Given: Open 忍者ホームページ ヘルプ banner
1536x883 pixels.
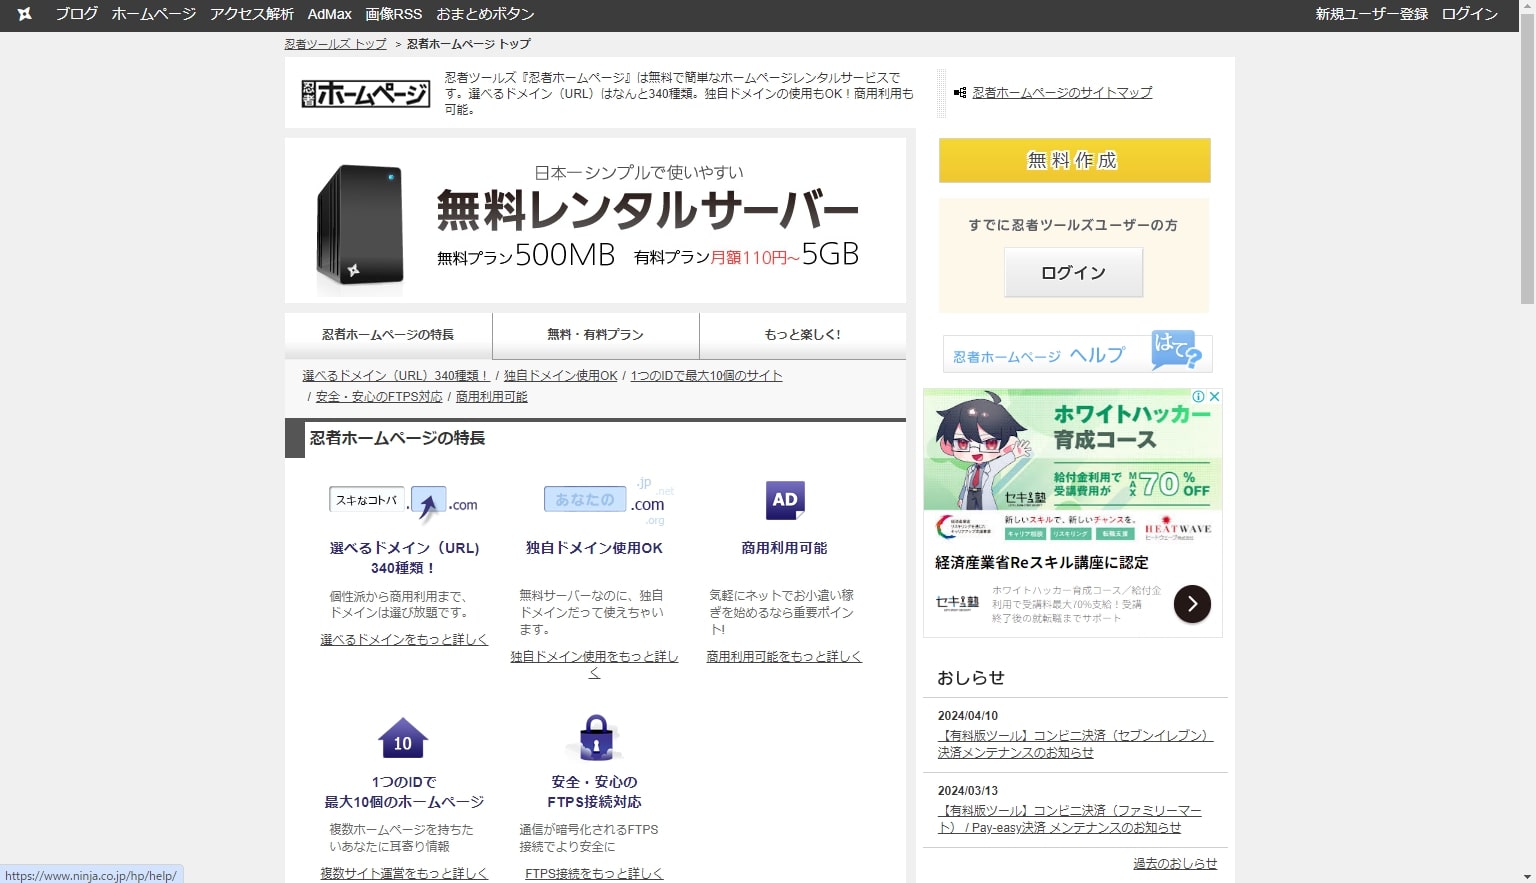Looking at the screenshot, I should 1077,353.
